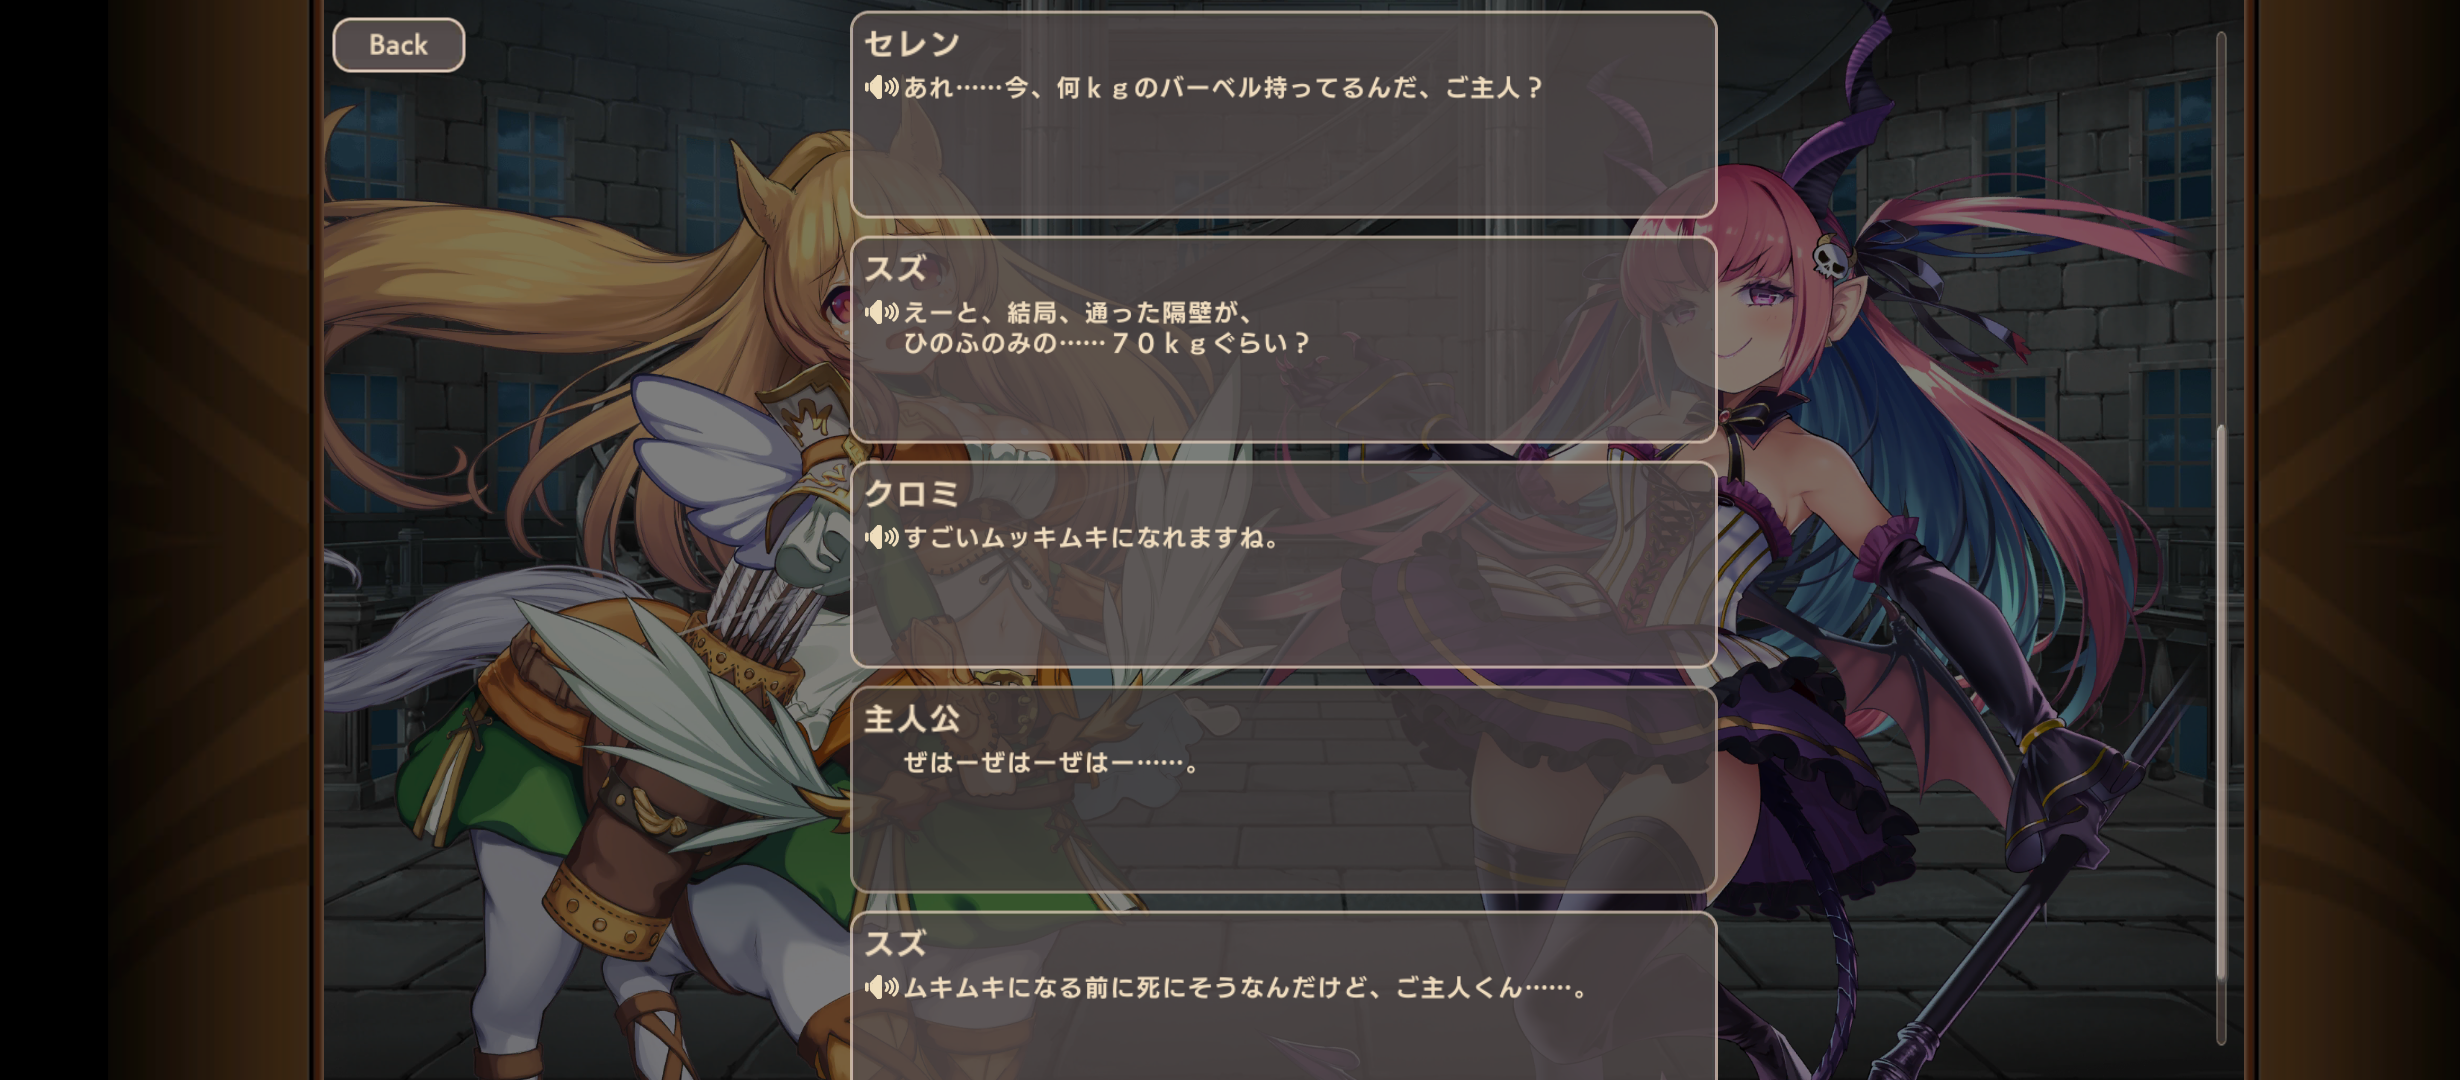Click the セレン speaker name label
2460x1080 pixels.
[912, 43]
